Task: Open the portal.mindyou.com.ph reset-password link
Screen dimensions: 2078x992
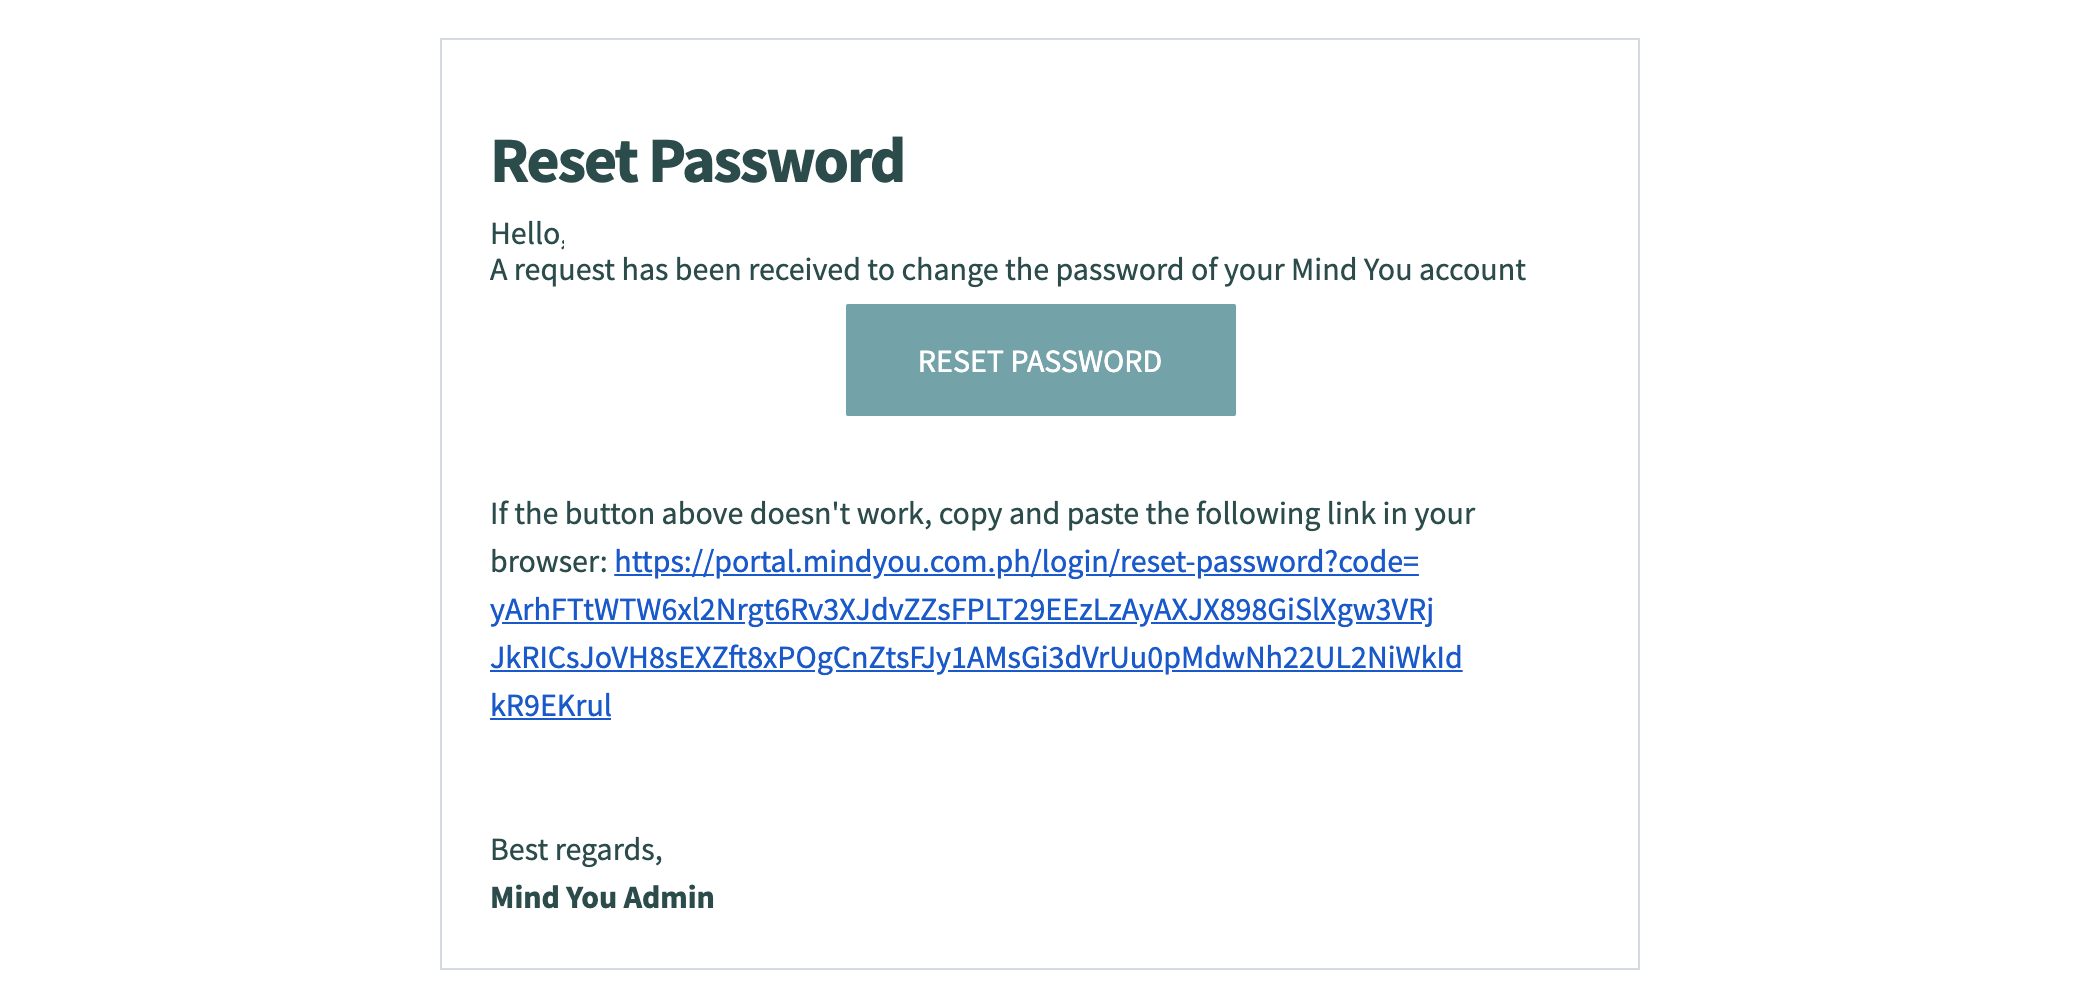Action: tap(1016, 562)
